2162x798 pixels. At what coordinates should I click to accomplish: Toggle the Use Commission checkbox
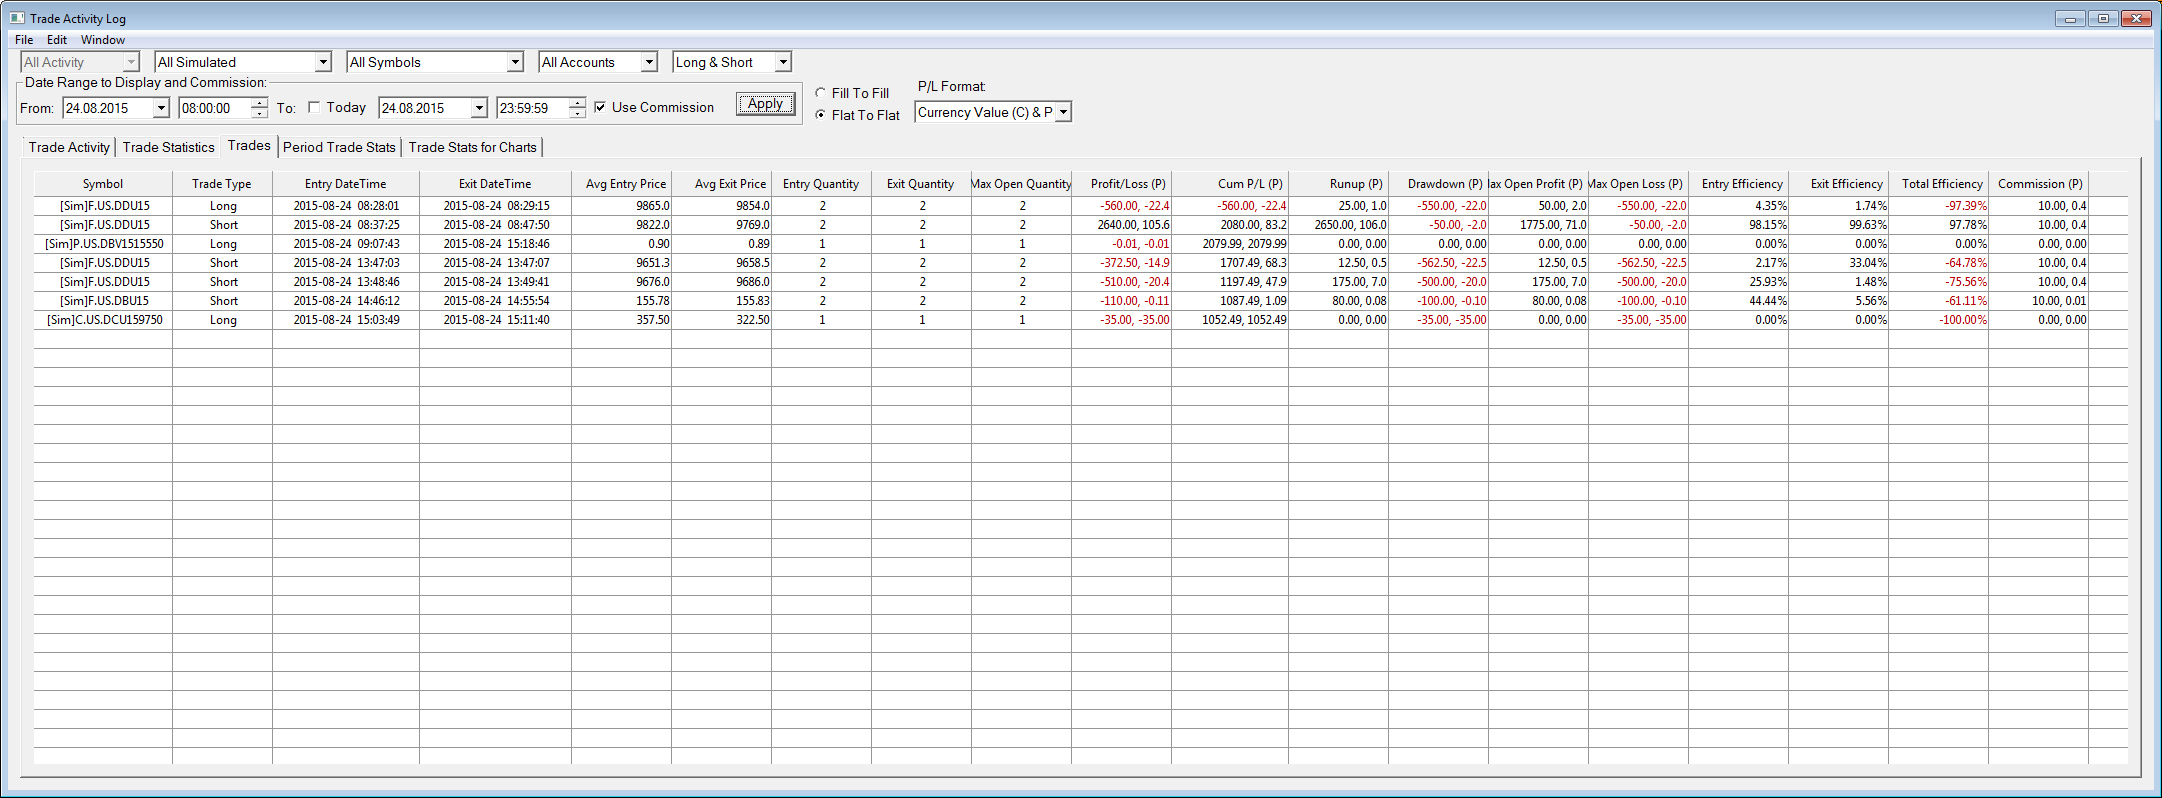[x=600, y=107]
